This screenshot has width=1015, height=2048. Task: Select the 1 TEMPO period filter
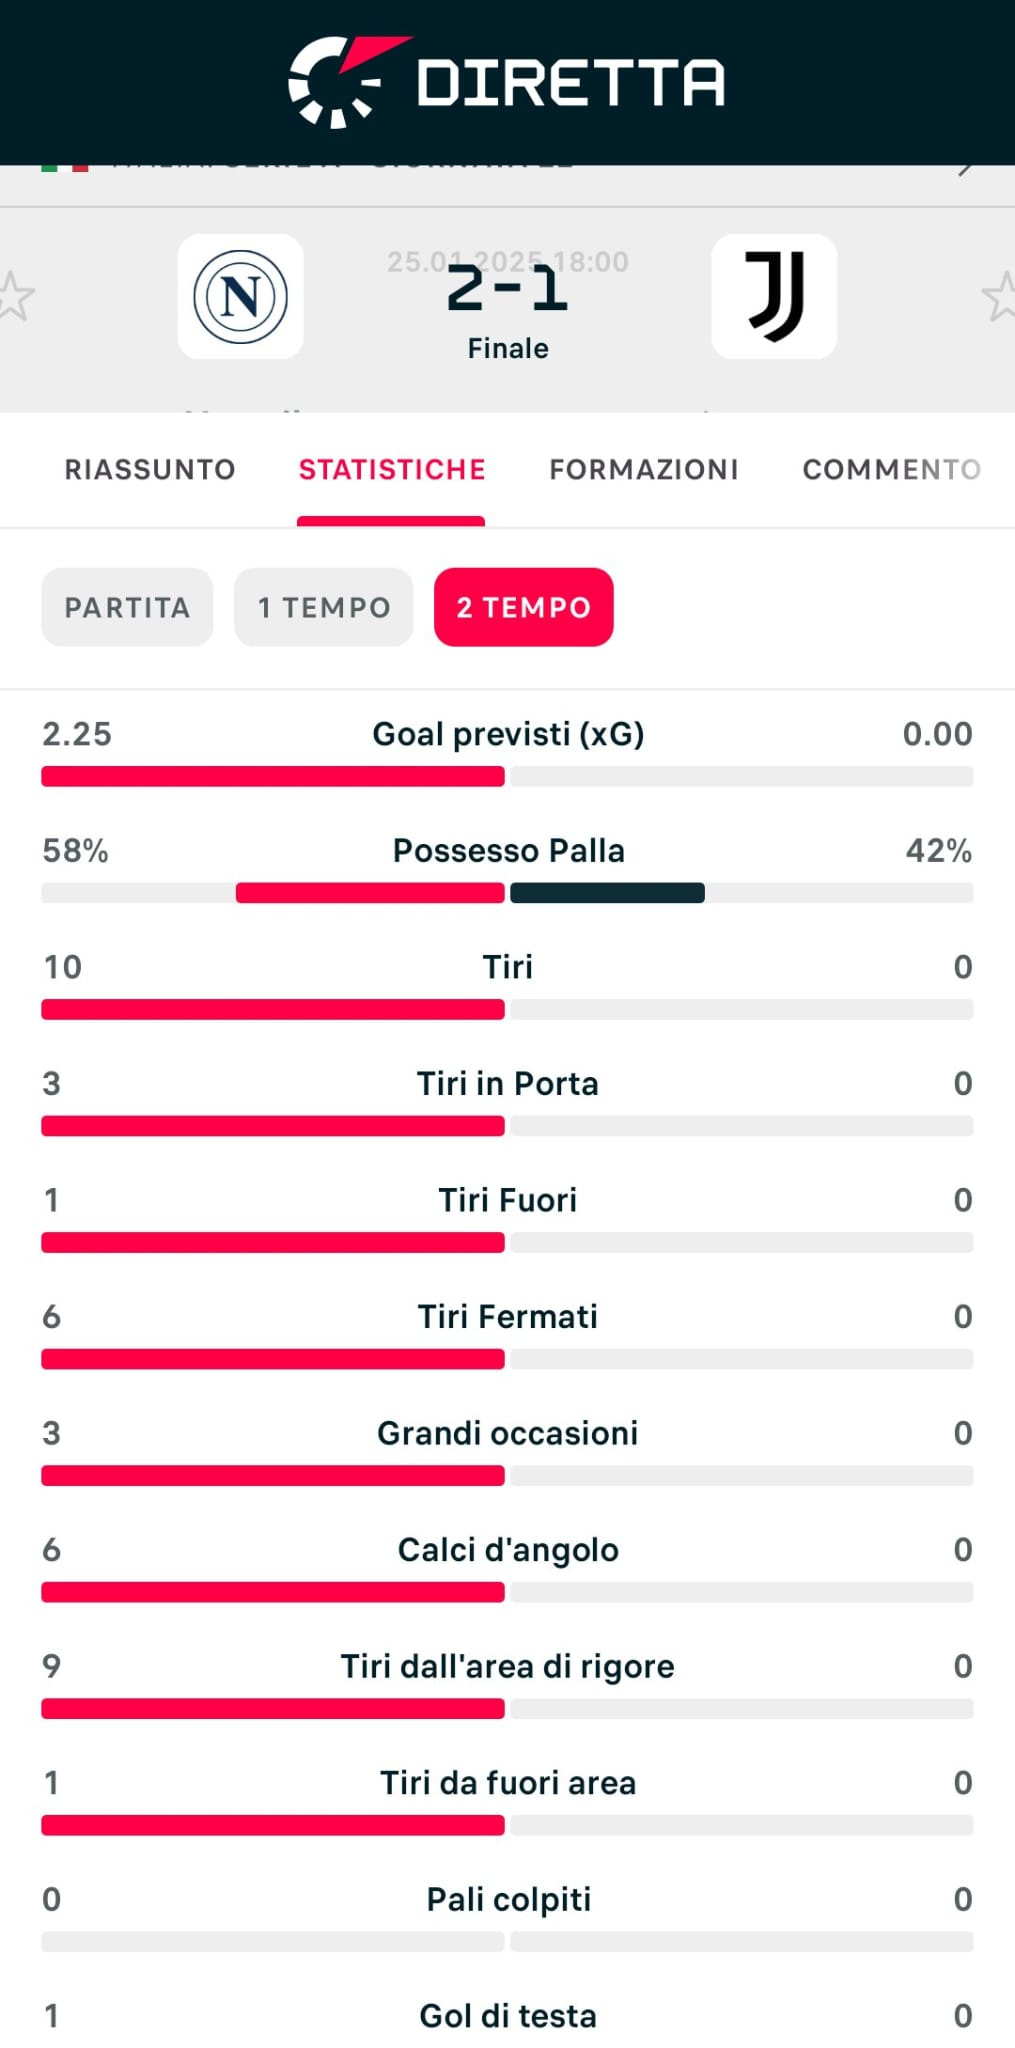(324, 607)
